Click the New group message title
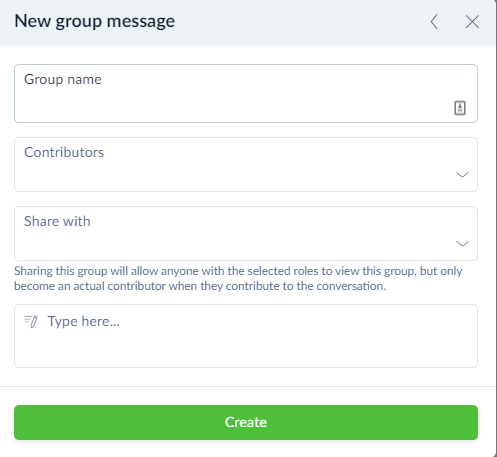 click(x=95, y=22)
